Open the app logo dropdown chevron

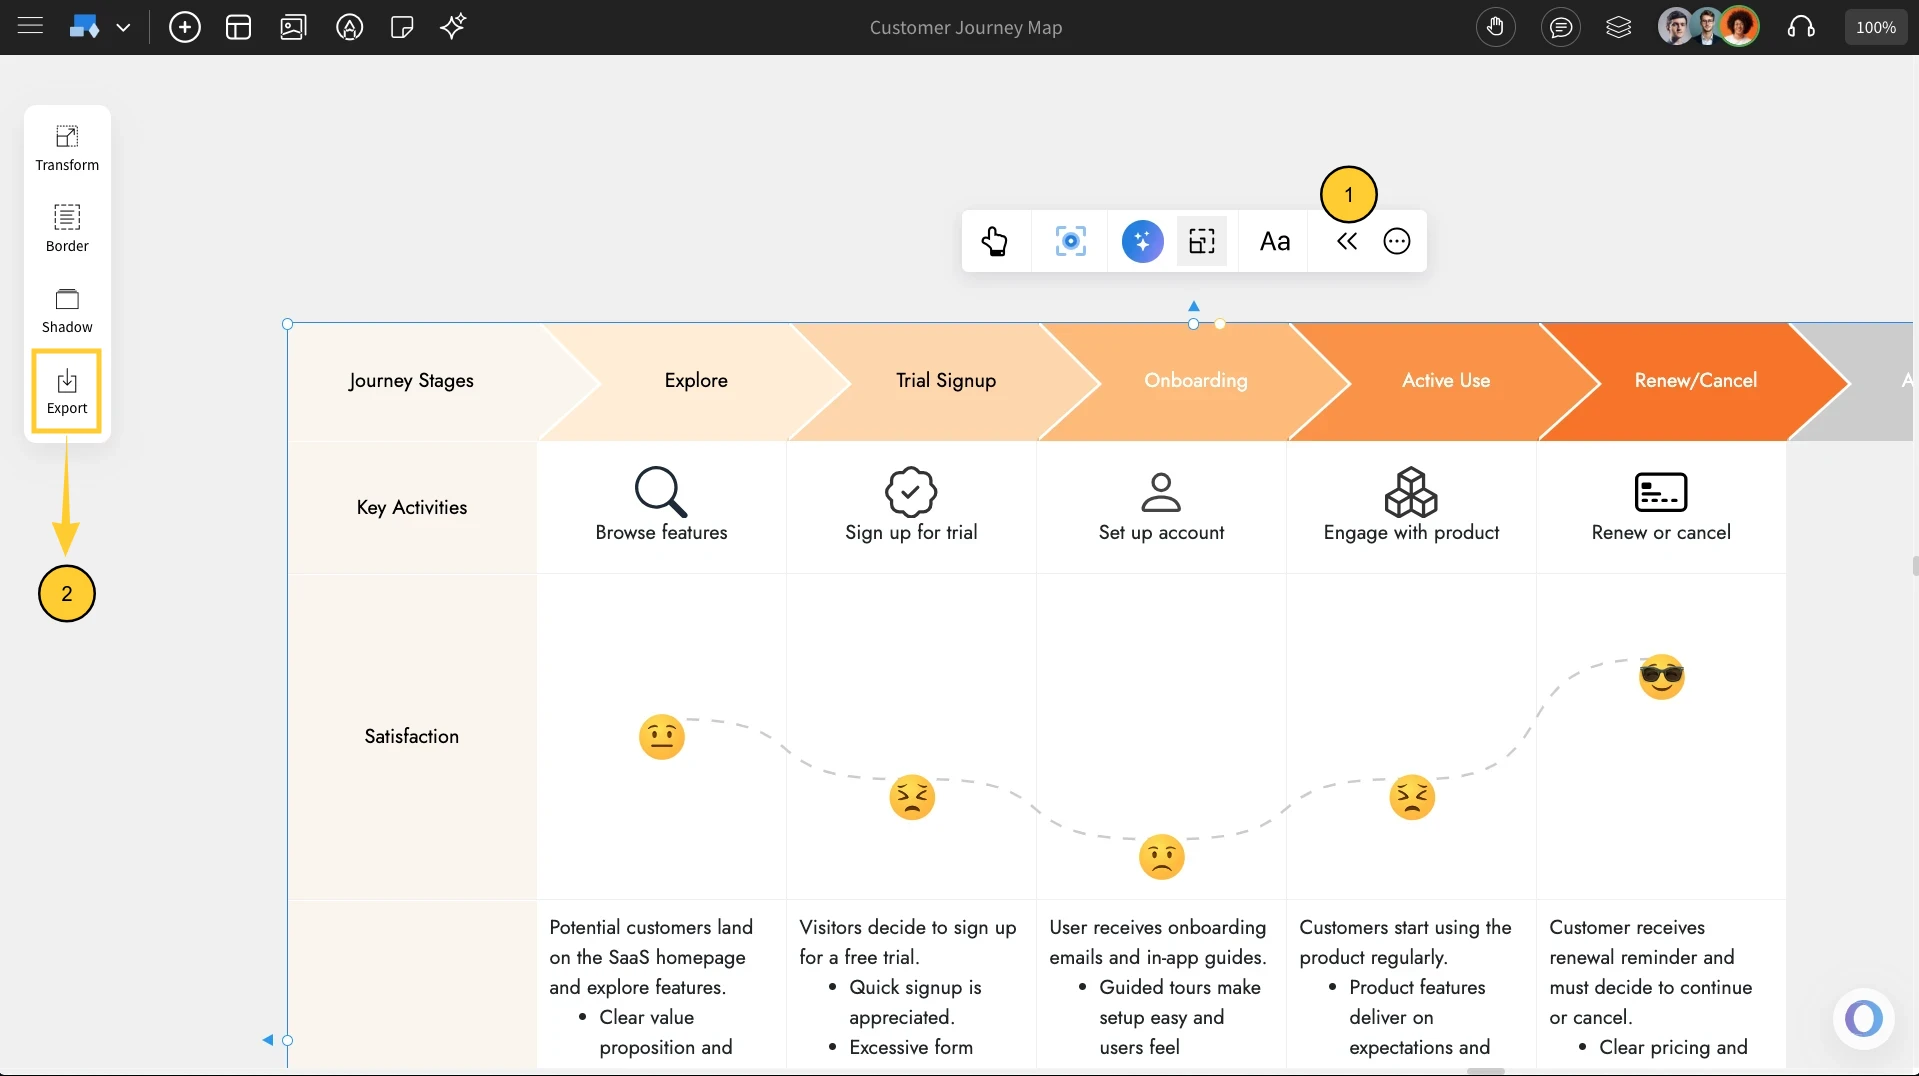[124, 27]
